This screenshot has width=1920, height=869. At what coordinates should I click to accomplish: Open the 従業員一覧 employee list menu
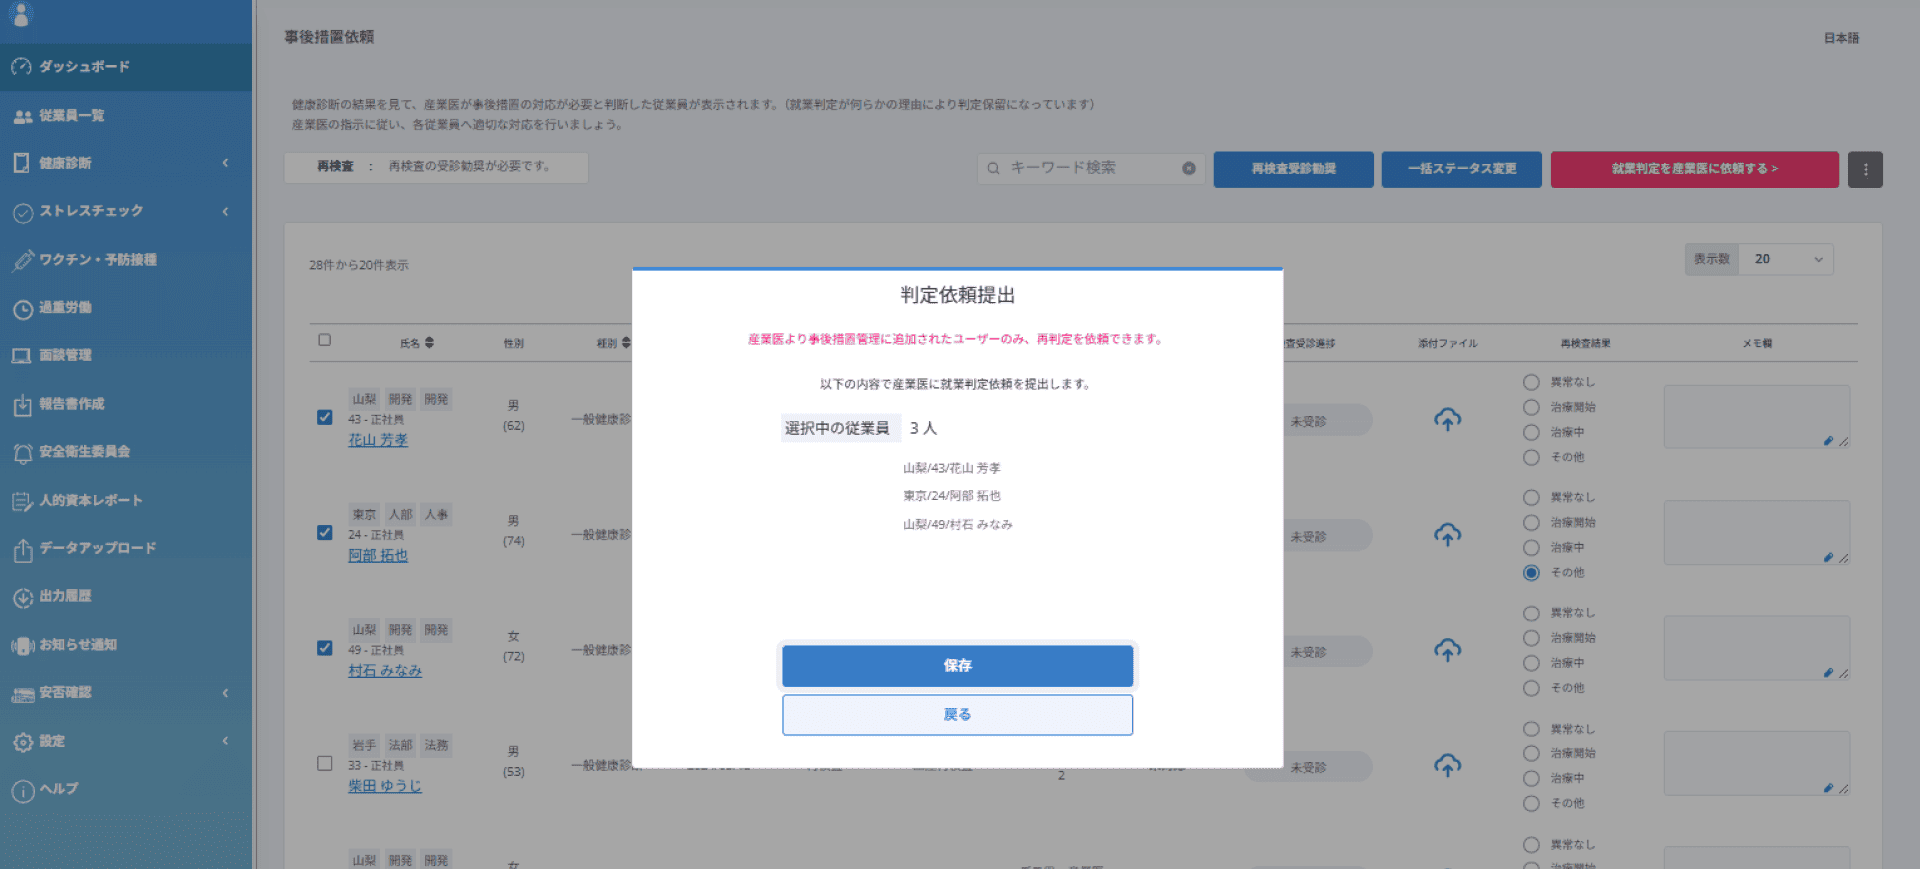tap(126, 116)
